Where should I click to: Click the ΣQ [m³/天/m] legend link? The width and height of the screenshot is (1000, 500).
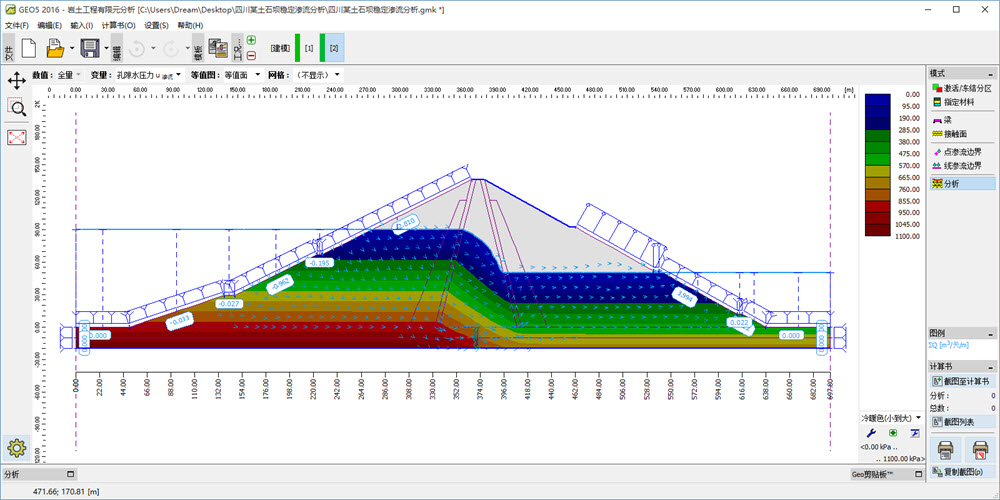coord(951,345)
